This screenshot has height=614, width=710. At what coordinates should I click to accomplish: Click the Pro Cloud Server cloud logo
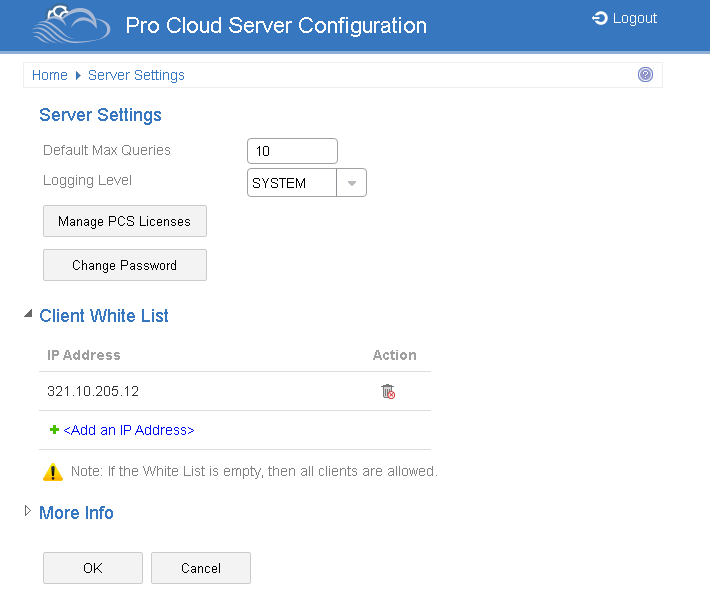pos(72,24)
